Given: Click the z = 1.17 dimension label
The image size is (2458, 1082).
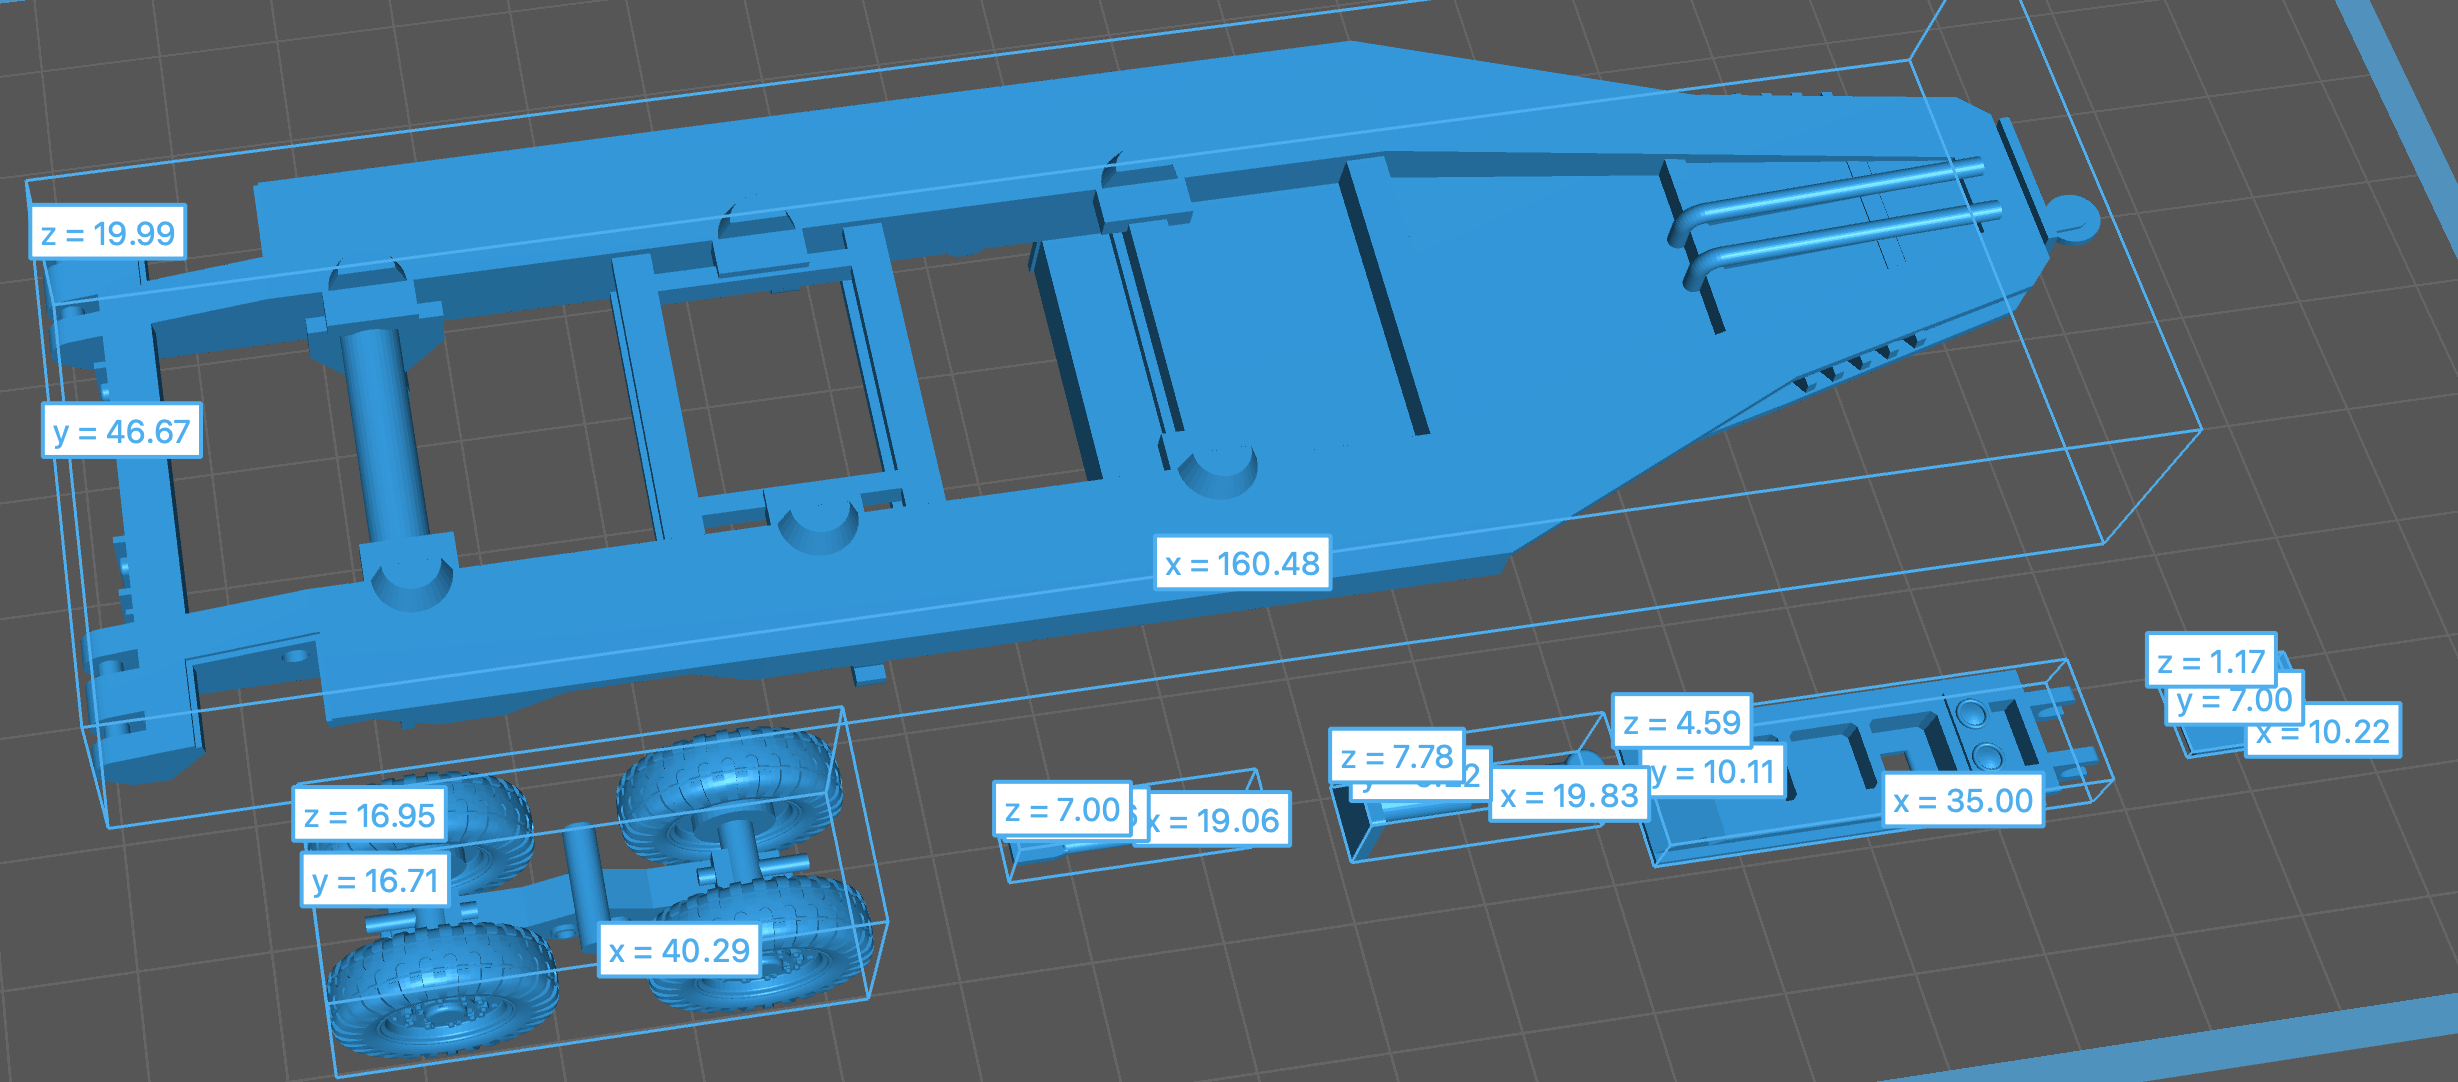Looking at the screenshot, I should tap(2210, 661).
